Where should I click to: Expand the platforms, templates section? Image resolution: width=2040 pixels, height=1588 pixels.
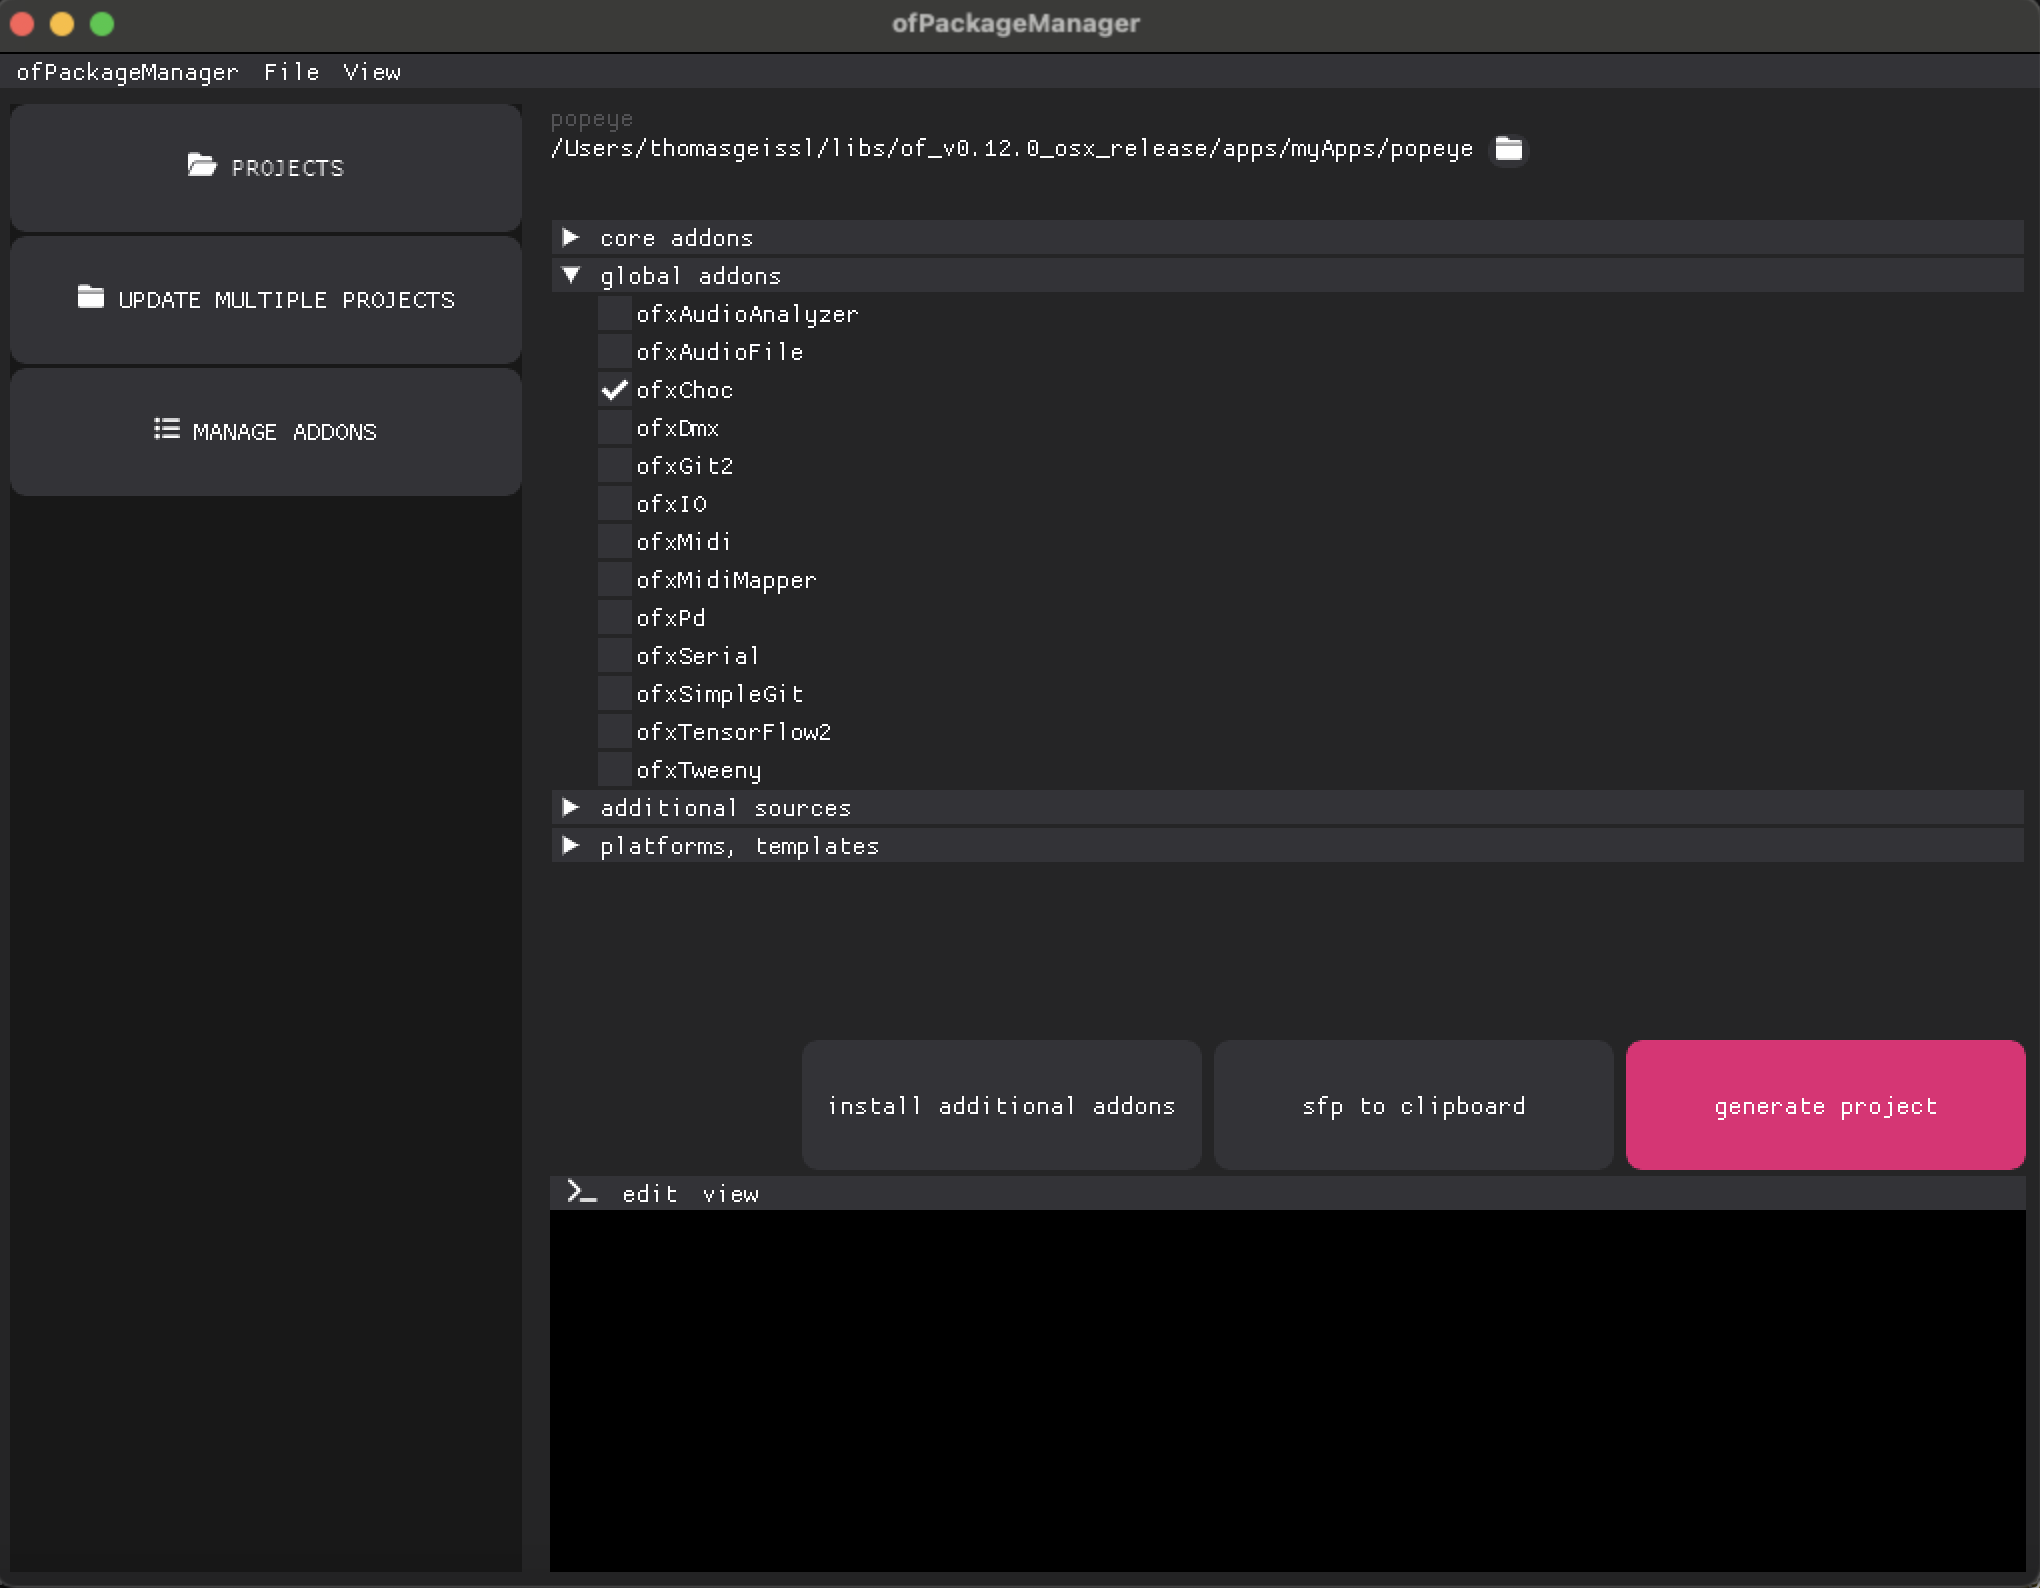1288,846
